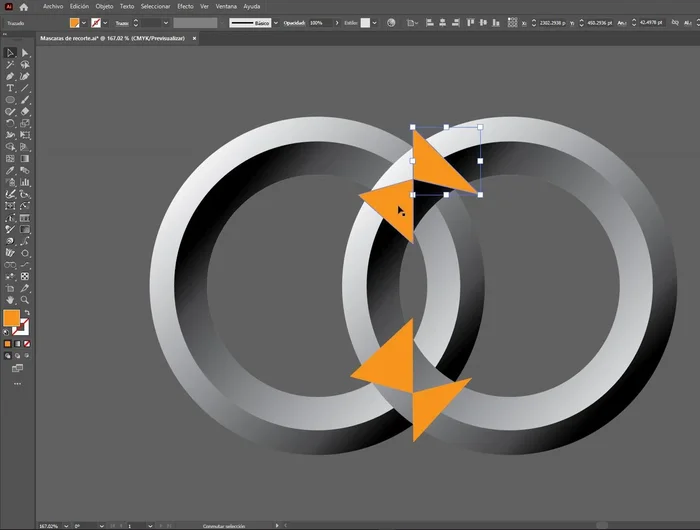The height and width of the screenshot is (530, 700).
Task: Select the Type tool
Action: point(10,88)
